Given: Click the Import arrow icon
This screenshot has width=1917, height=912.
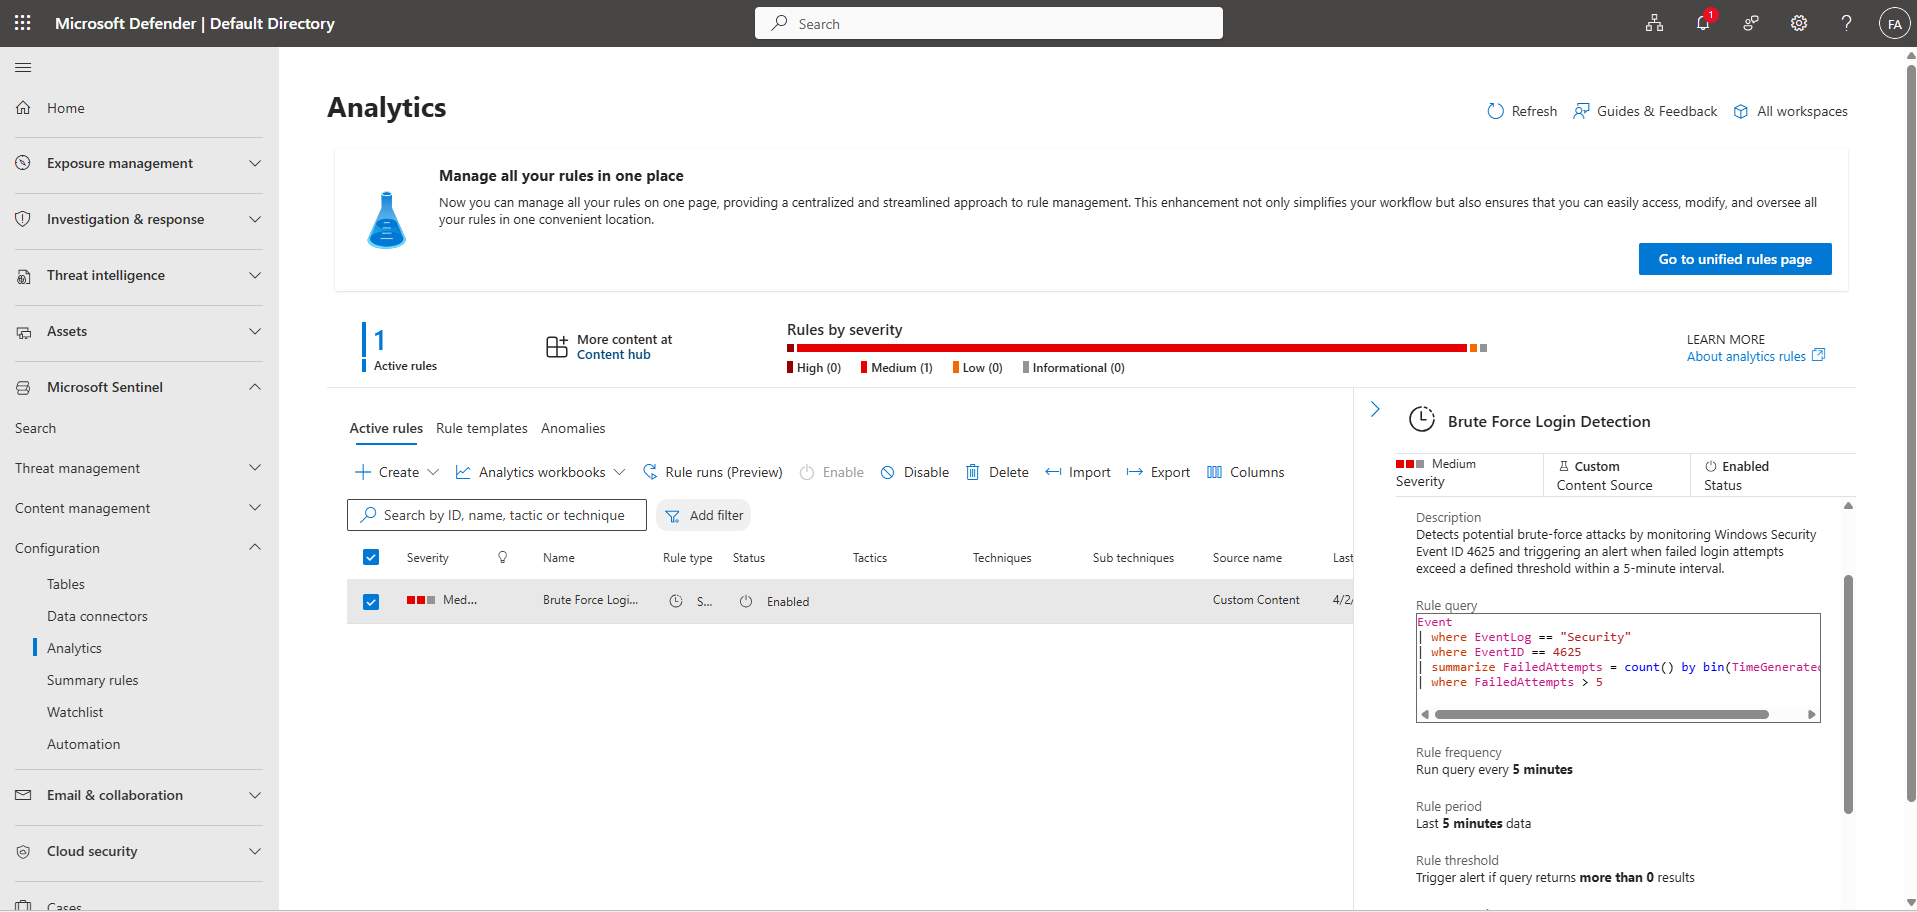Looking at the screenshot, I should 1053,472.
